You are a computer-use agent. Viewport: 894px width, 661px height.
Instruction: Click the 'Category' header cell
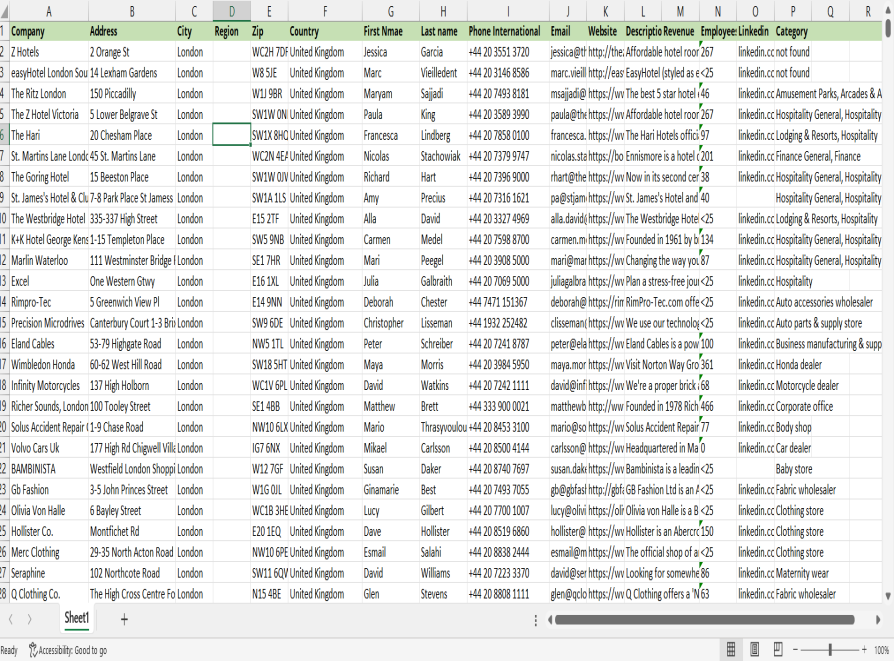point(793,31)
